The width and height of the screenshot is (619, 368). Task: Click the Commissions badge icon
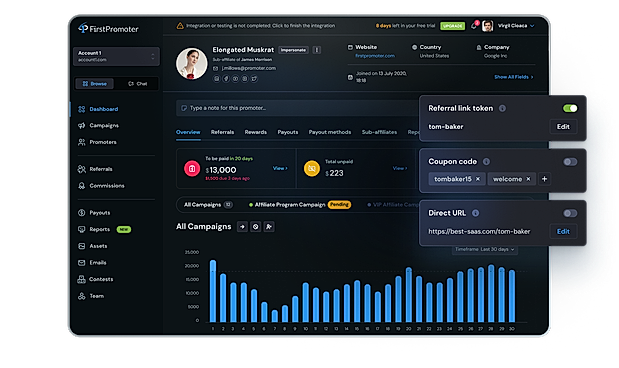tap(82, 186)
